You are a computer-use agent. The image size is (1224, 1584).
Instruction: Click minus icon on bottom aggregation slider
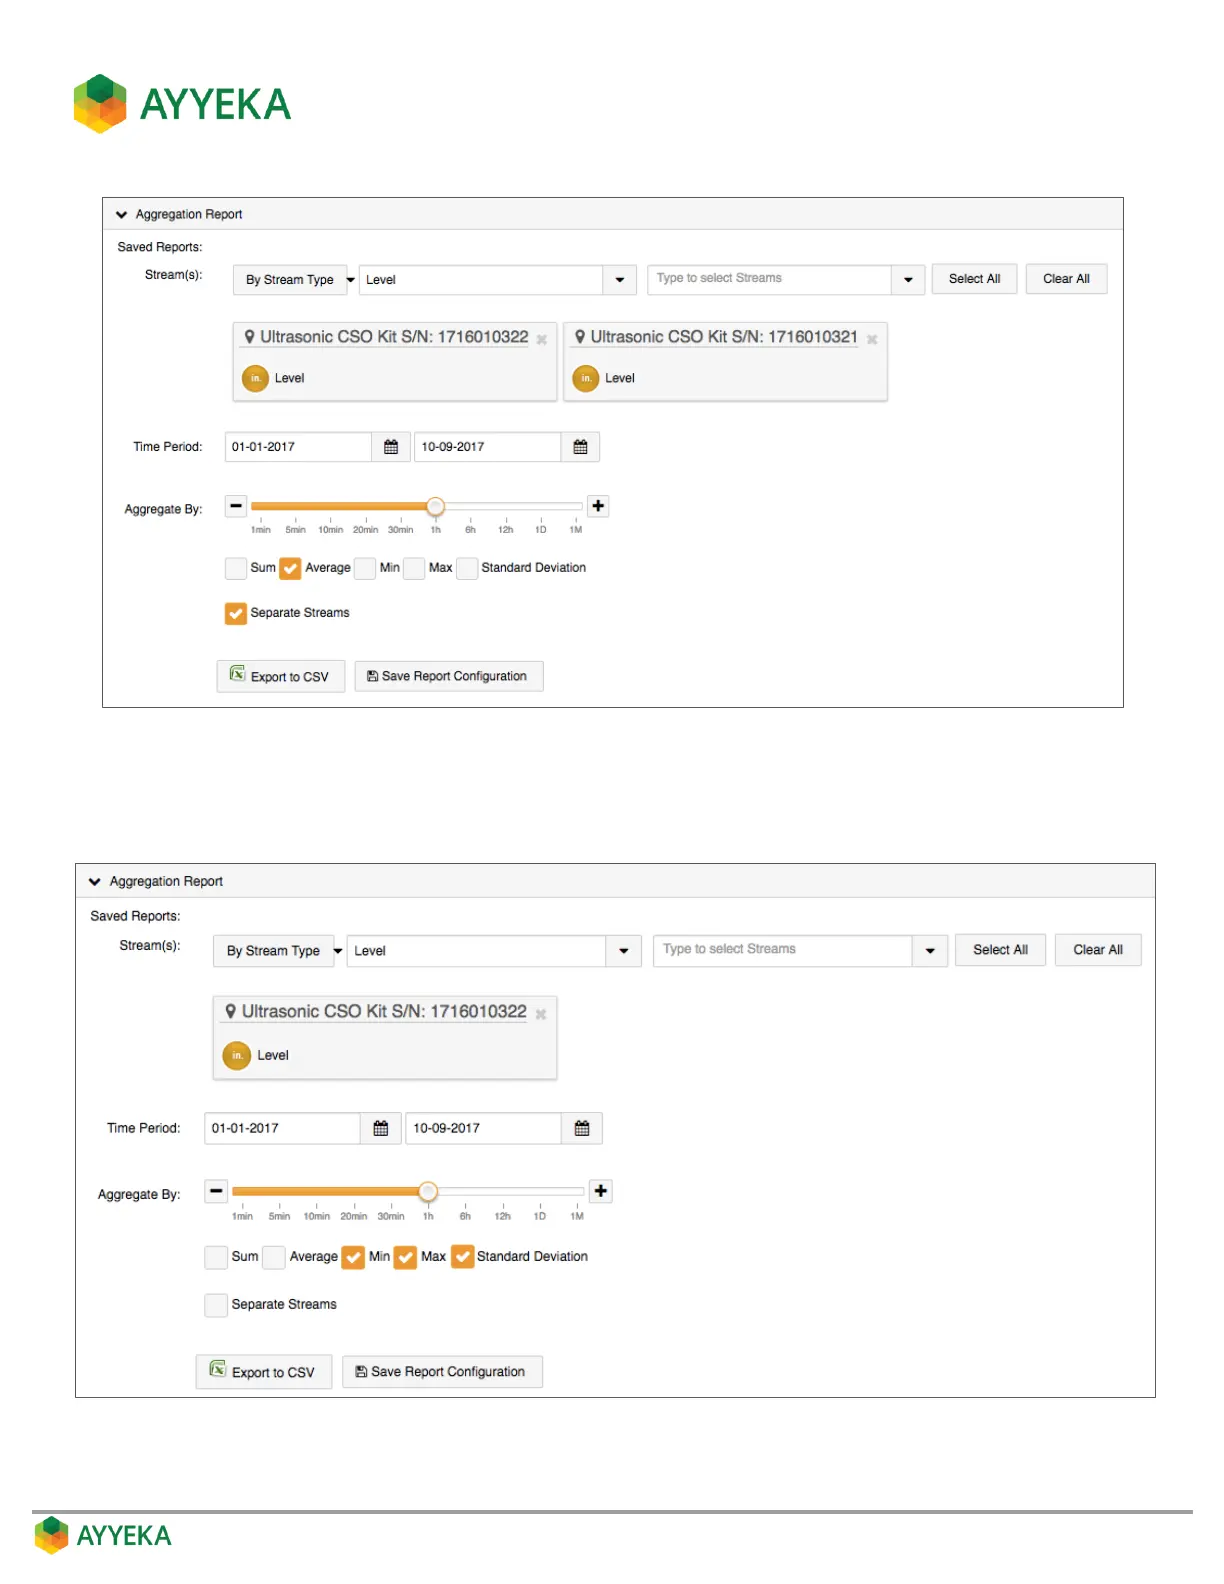216,1191
